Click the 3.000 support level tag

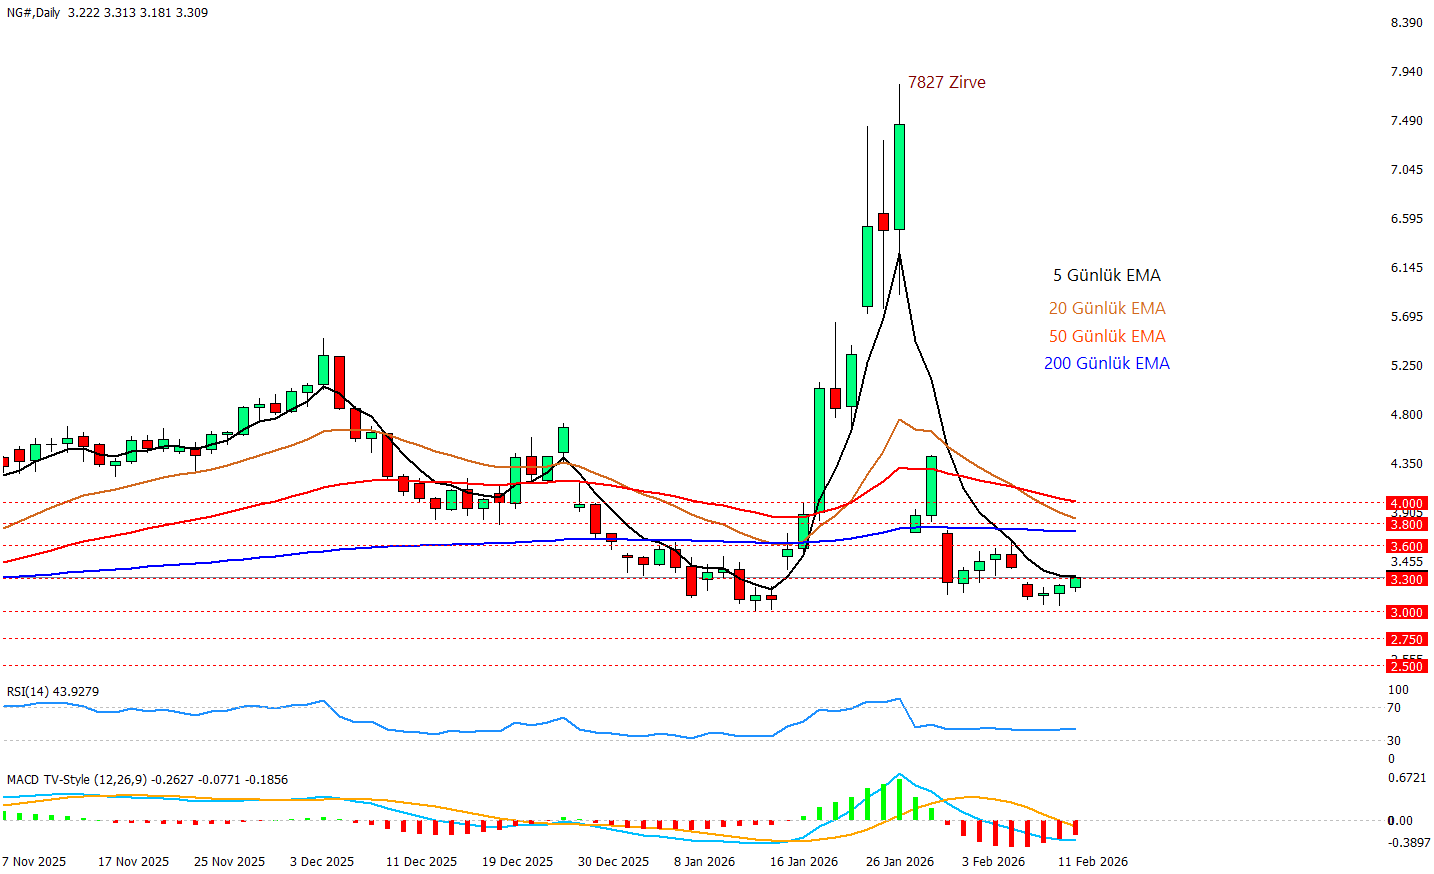click(x=1405, y=612)
